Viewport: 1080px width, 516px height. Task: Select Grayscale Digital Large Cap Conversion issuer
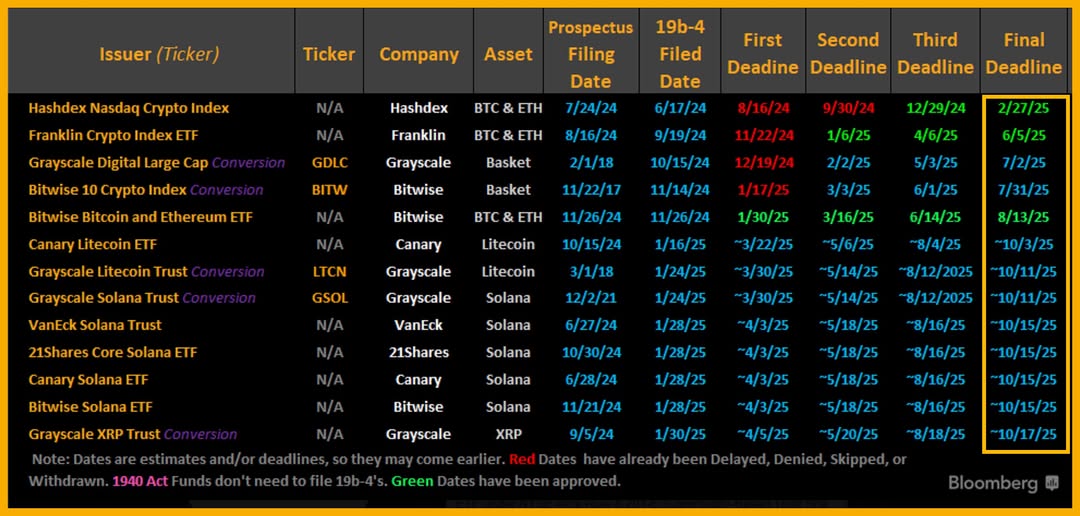point(157,162)
